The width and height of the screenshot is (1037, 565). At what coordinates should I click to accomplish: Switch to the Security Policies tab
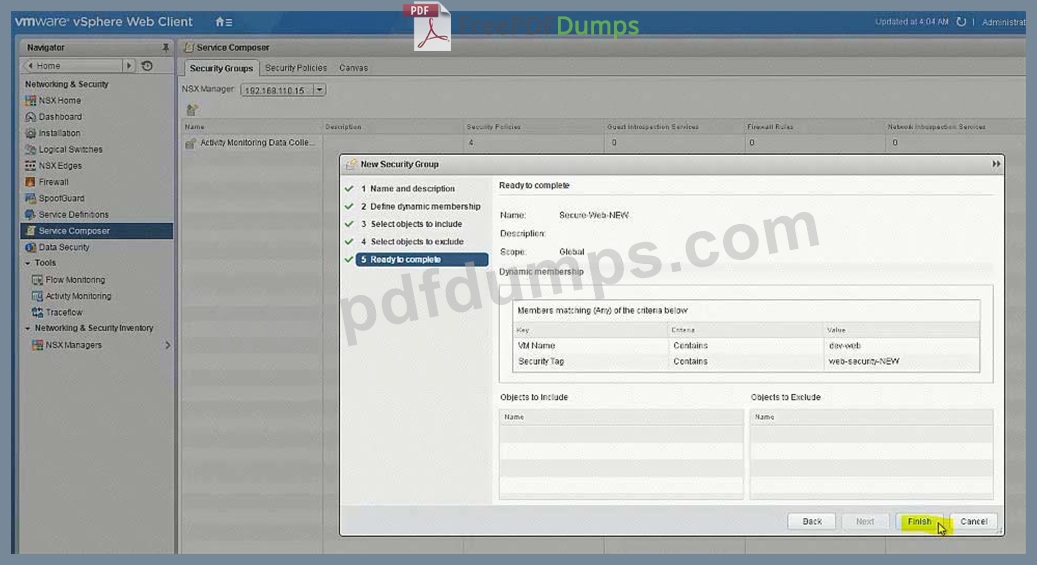296,67
